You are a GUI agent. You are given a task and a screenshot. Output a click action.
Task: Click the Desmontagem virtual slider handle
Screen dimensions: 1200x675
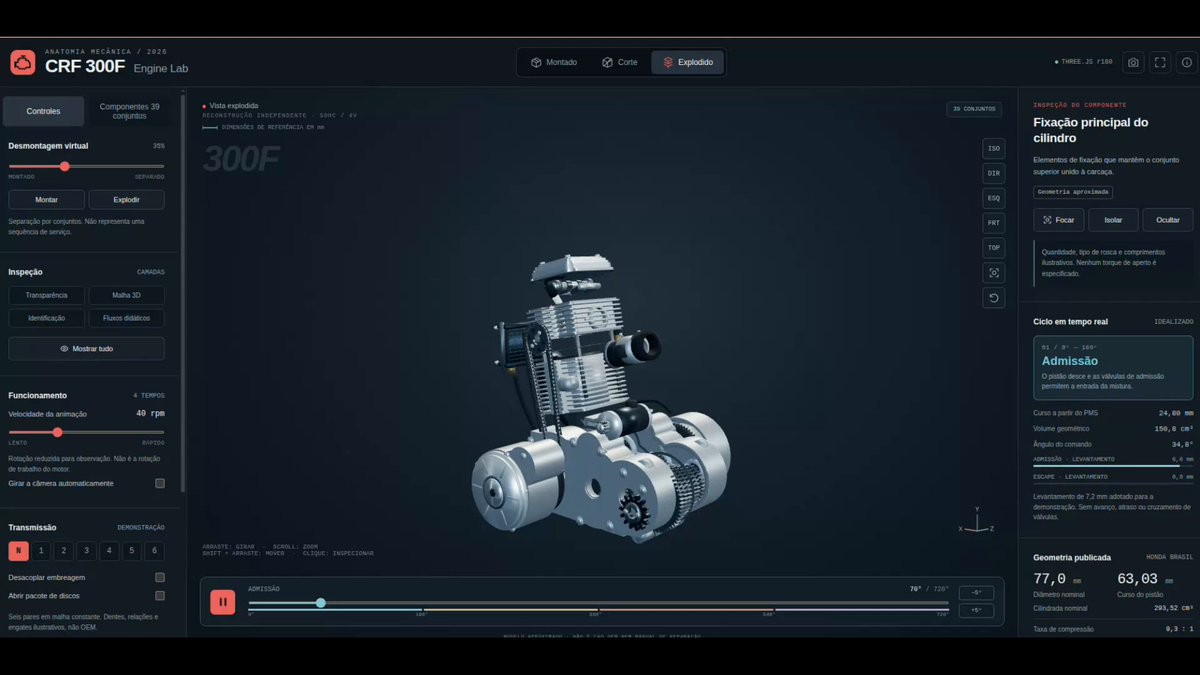point(65,167)
